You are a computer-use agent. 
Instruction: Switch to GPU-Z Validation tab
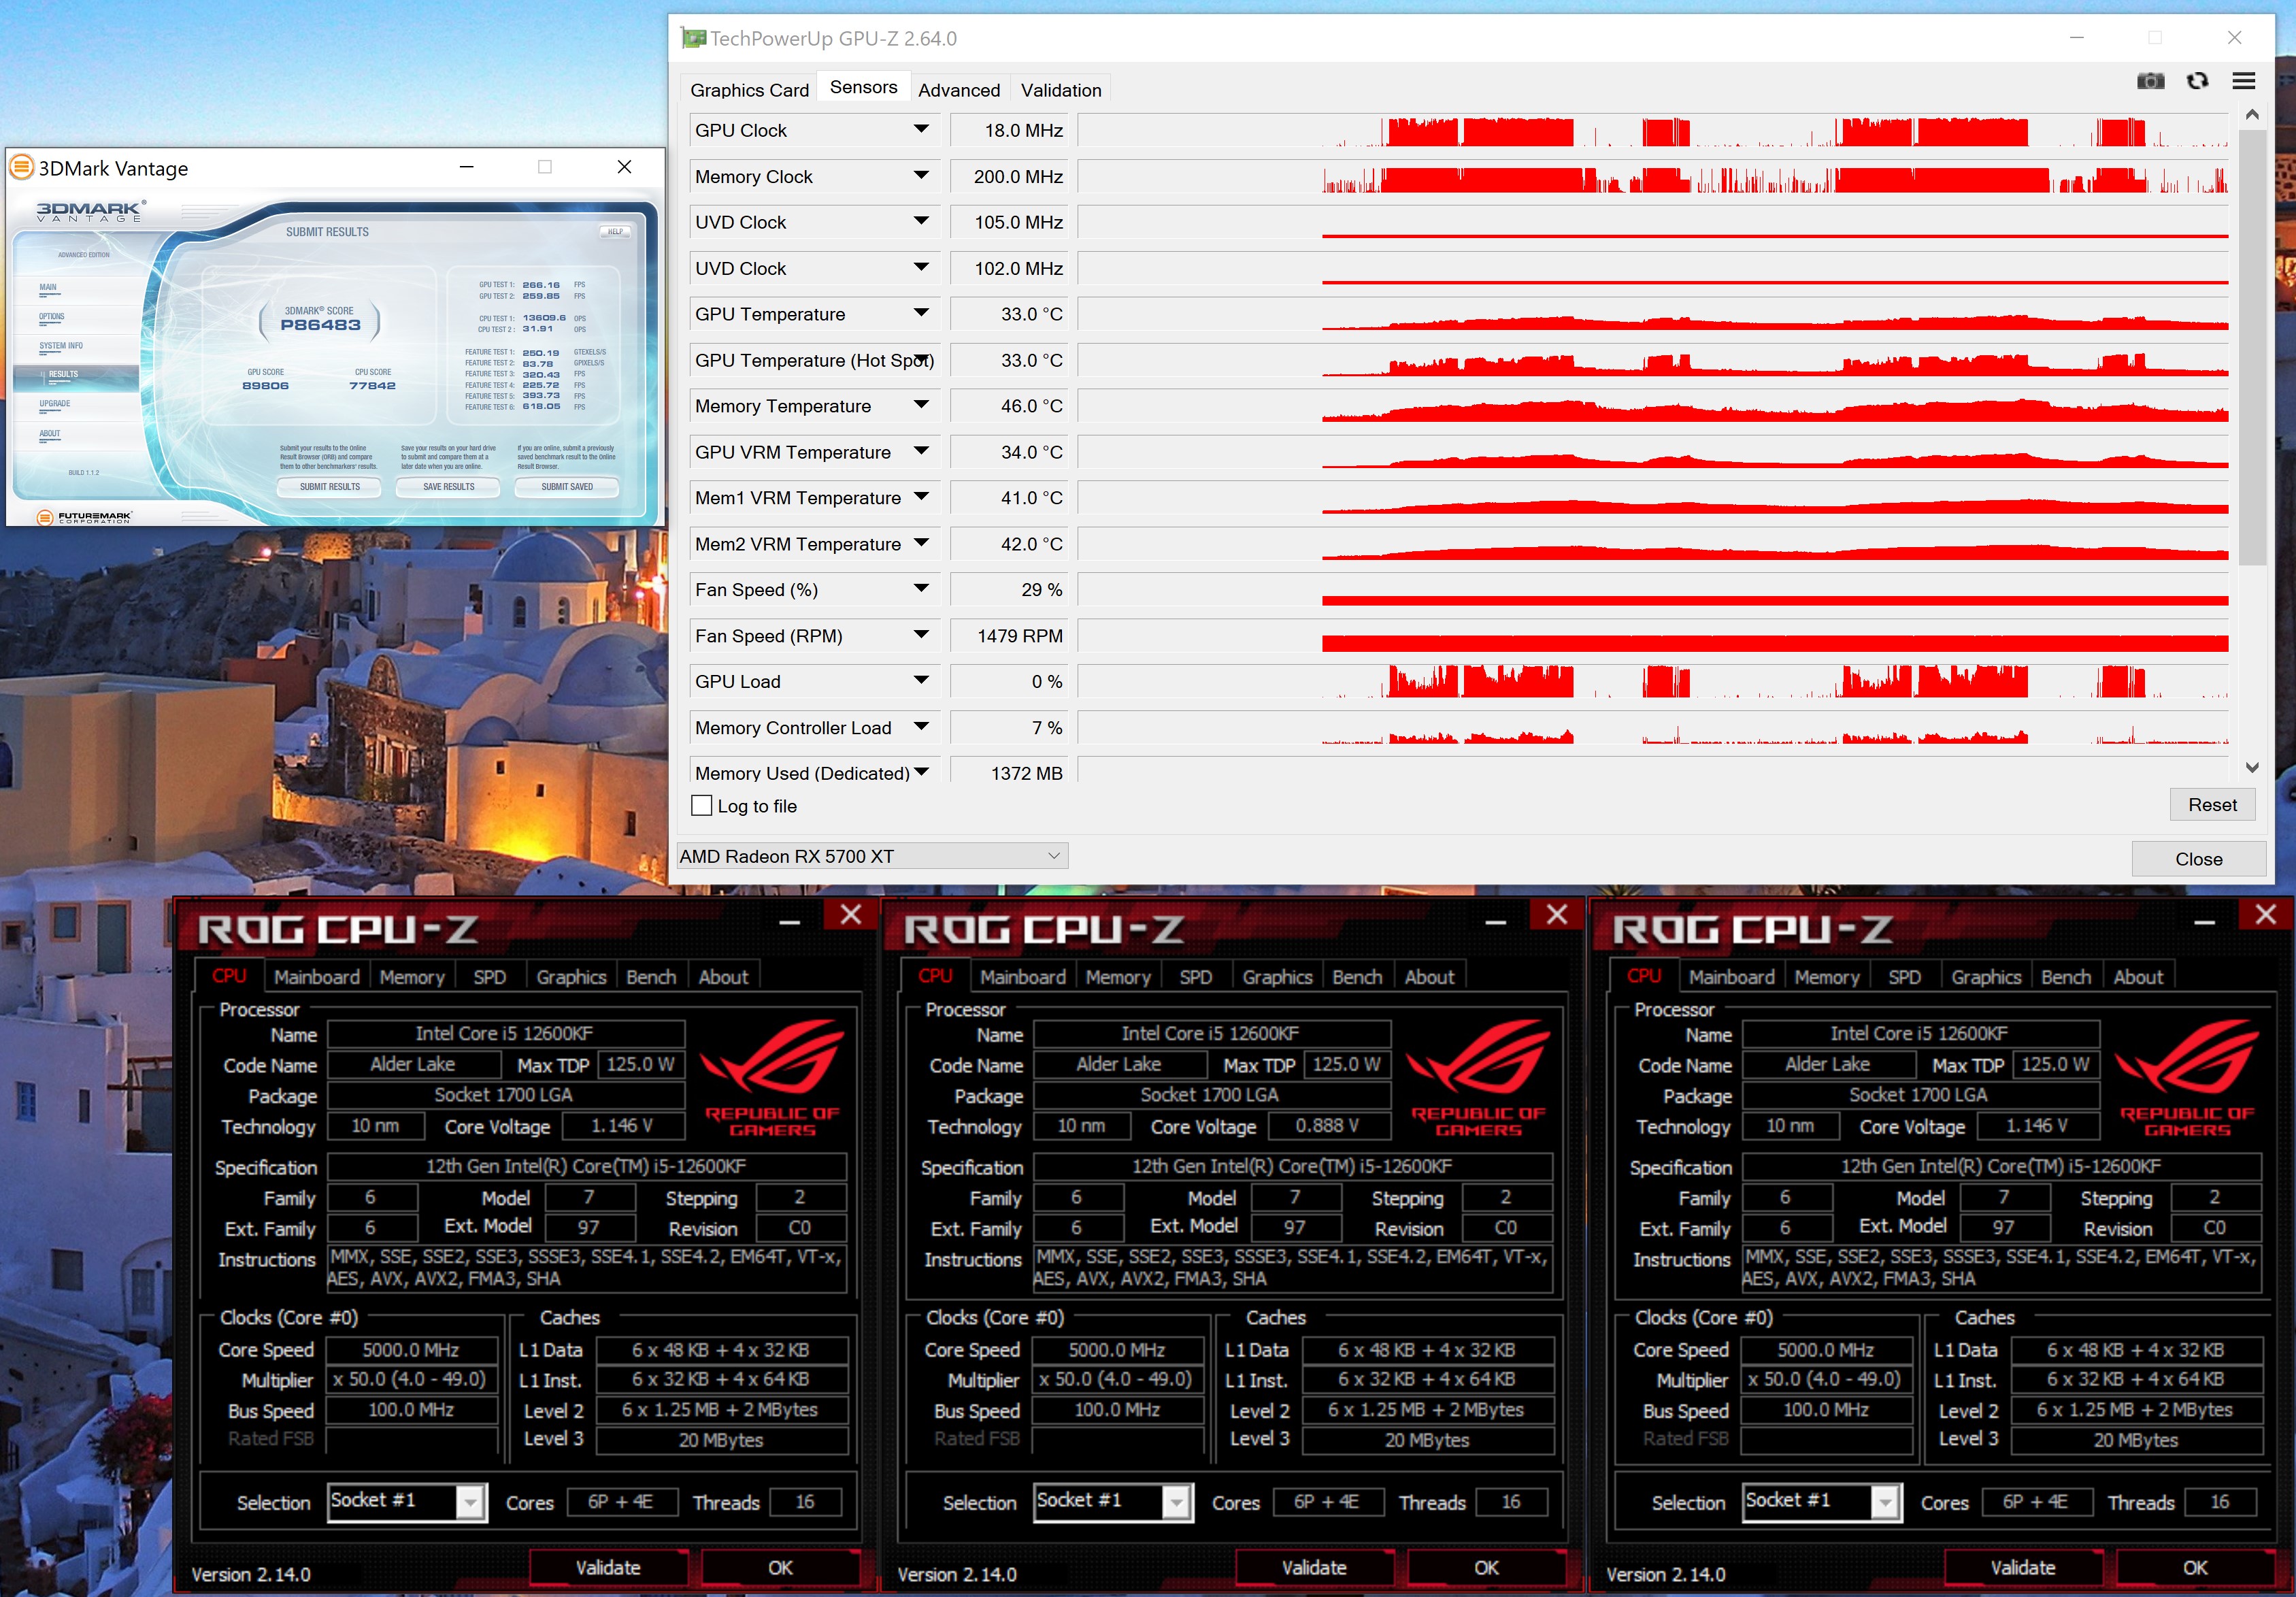coord(1061,90)
